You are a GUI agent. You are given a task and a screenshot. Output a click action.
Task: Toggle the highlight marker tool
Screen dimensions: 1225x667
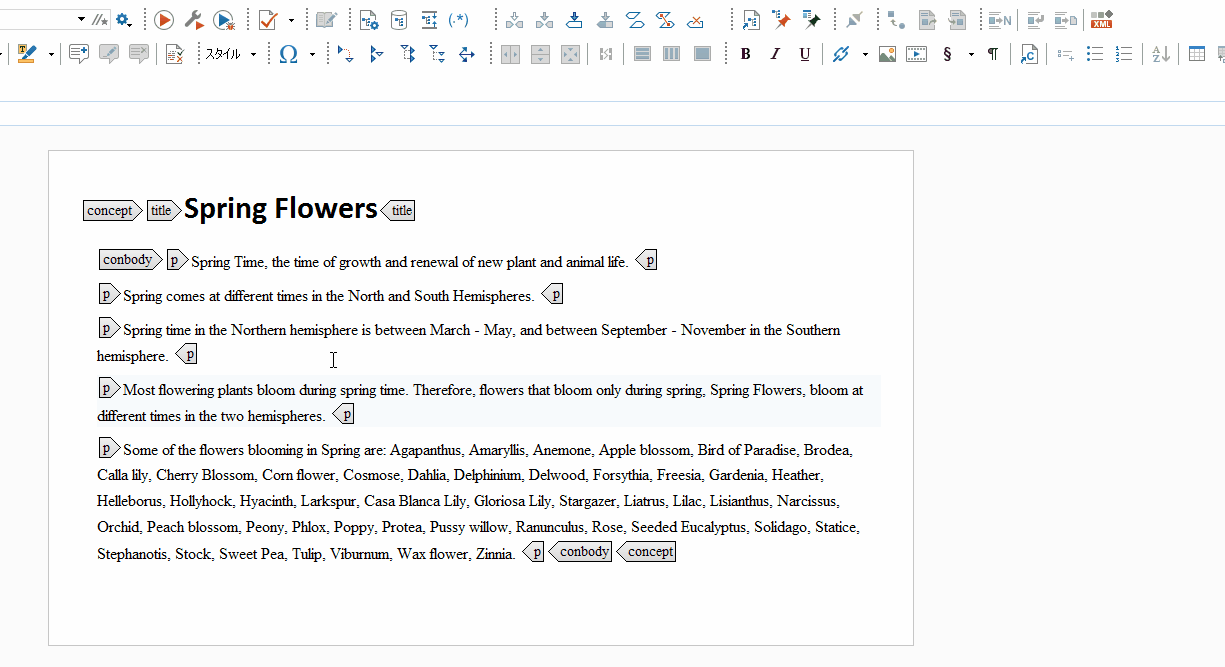(27, 54)
